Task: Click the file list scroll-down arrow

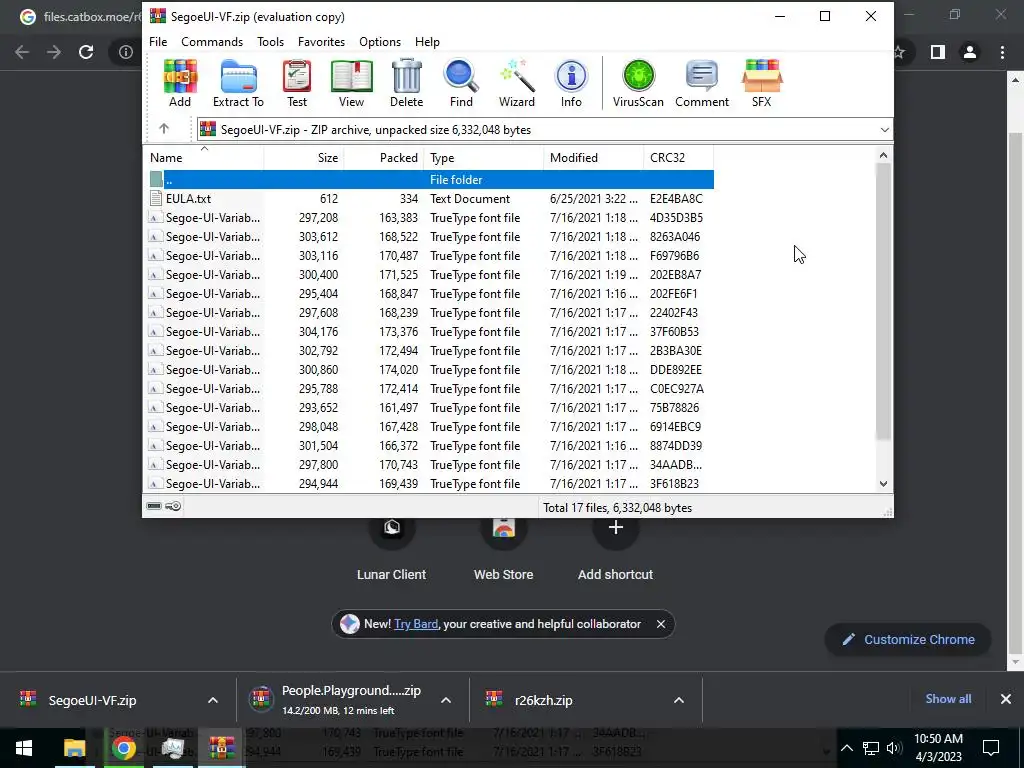Action: (x=883, y=484)
